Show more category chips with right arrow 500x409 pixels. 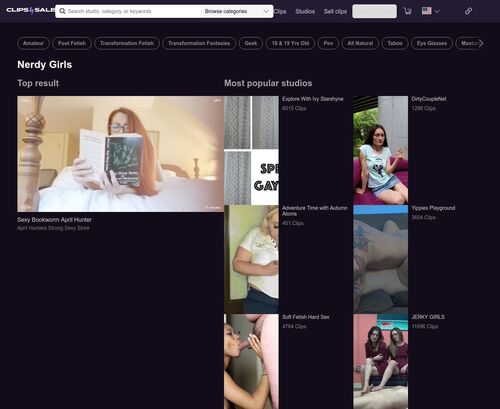point(480,43)
